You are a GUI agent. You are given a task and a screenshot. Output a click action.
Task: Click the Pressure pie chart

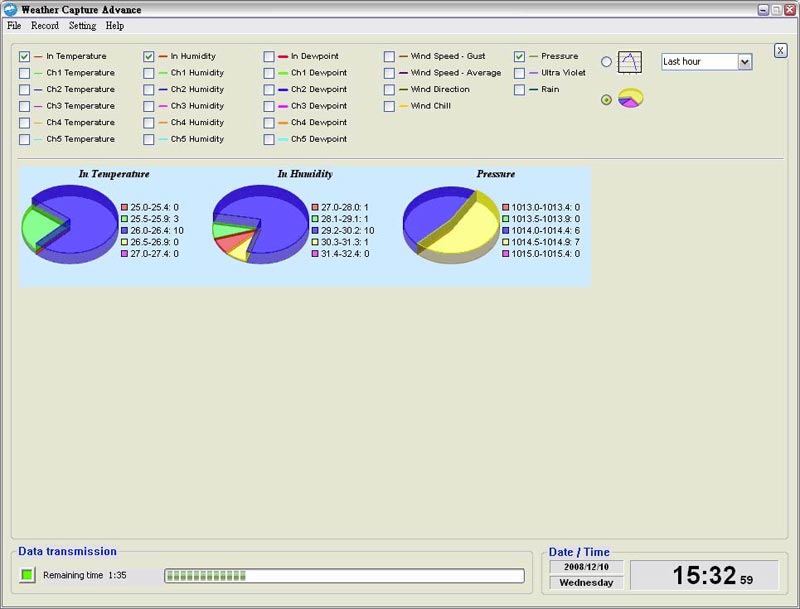tap(451, 224)
